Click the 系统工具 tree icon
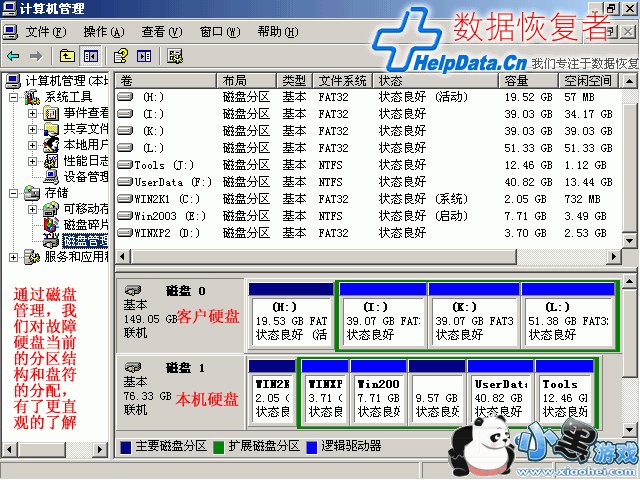 (32, 97)
